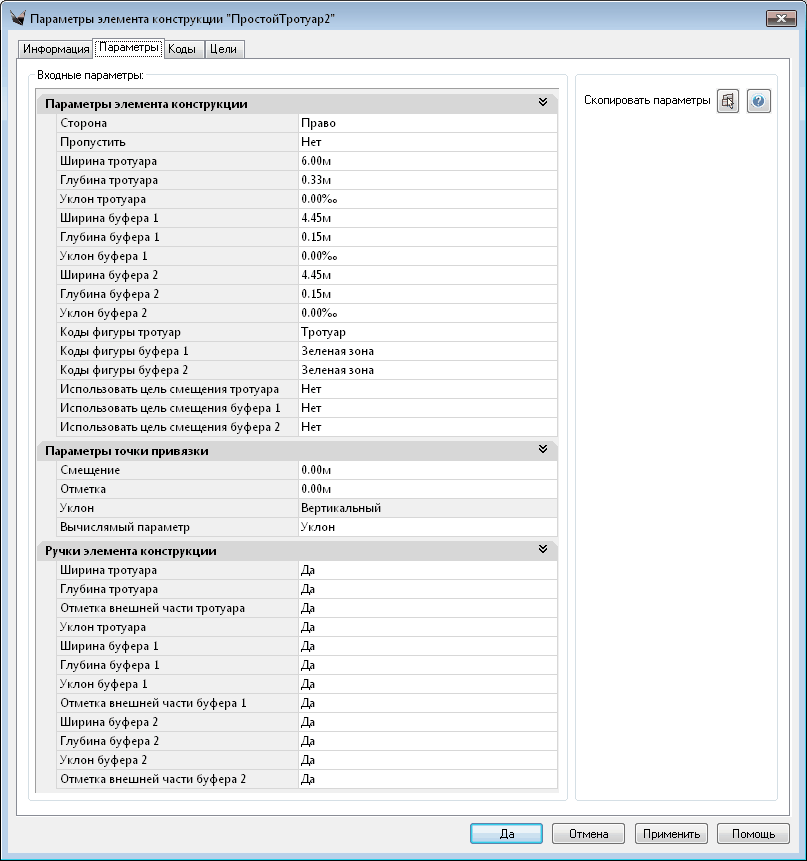Click the Помощь button
The width and height of the screenshot is (807, 861).
753,833
